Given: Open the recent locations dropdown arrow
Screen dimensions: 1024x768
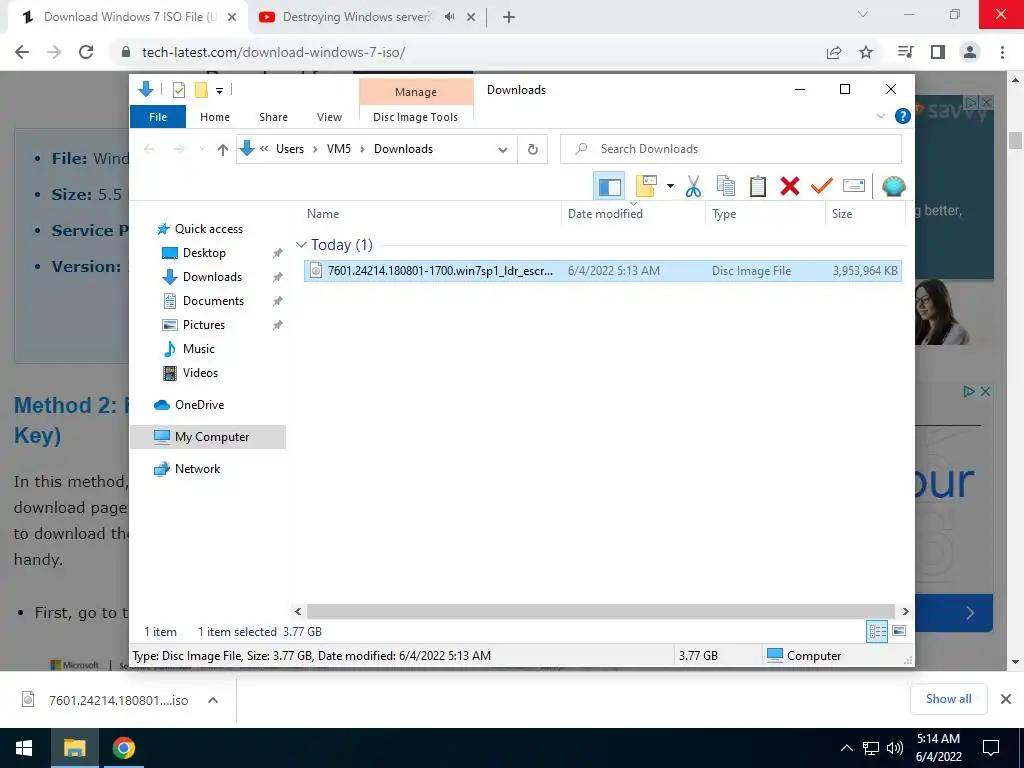Looking at the screenshot, I should pos(202,150).
